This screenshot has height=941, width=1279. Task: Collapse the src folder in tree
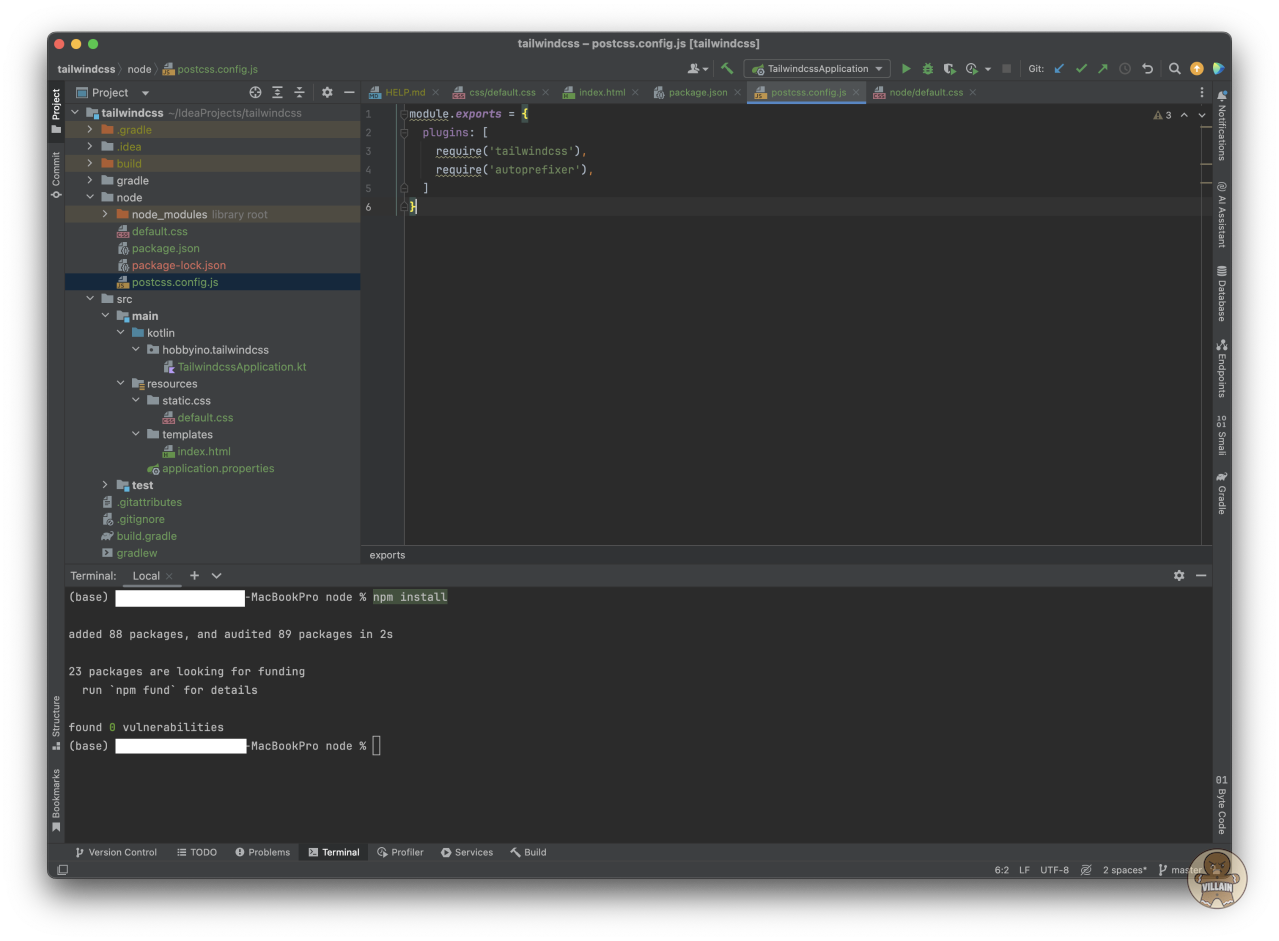point(90,299)
